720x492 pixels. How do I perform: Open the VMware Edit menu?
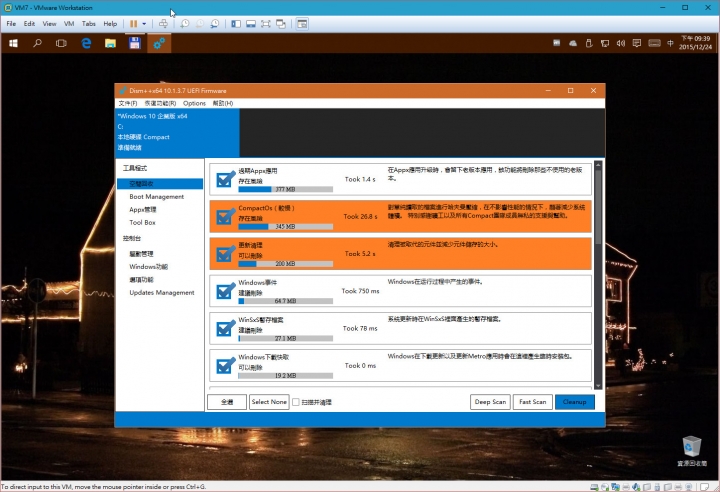tap(29, 24)
